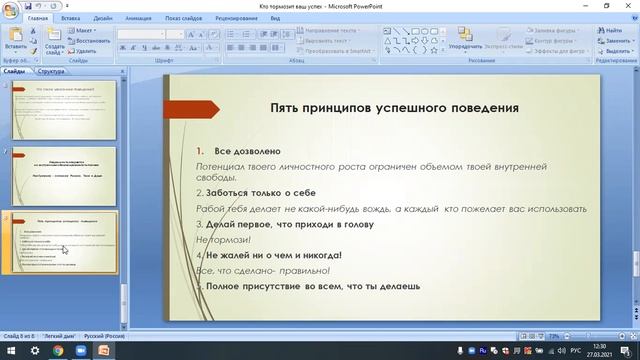This screenshot has width=640, height=360.
Task: Expand the Макет layout dropdown
Action: tap(82, 31)
